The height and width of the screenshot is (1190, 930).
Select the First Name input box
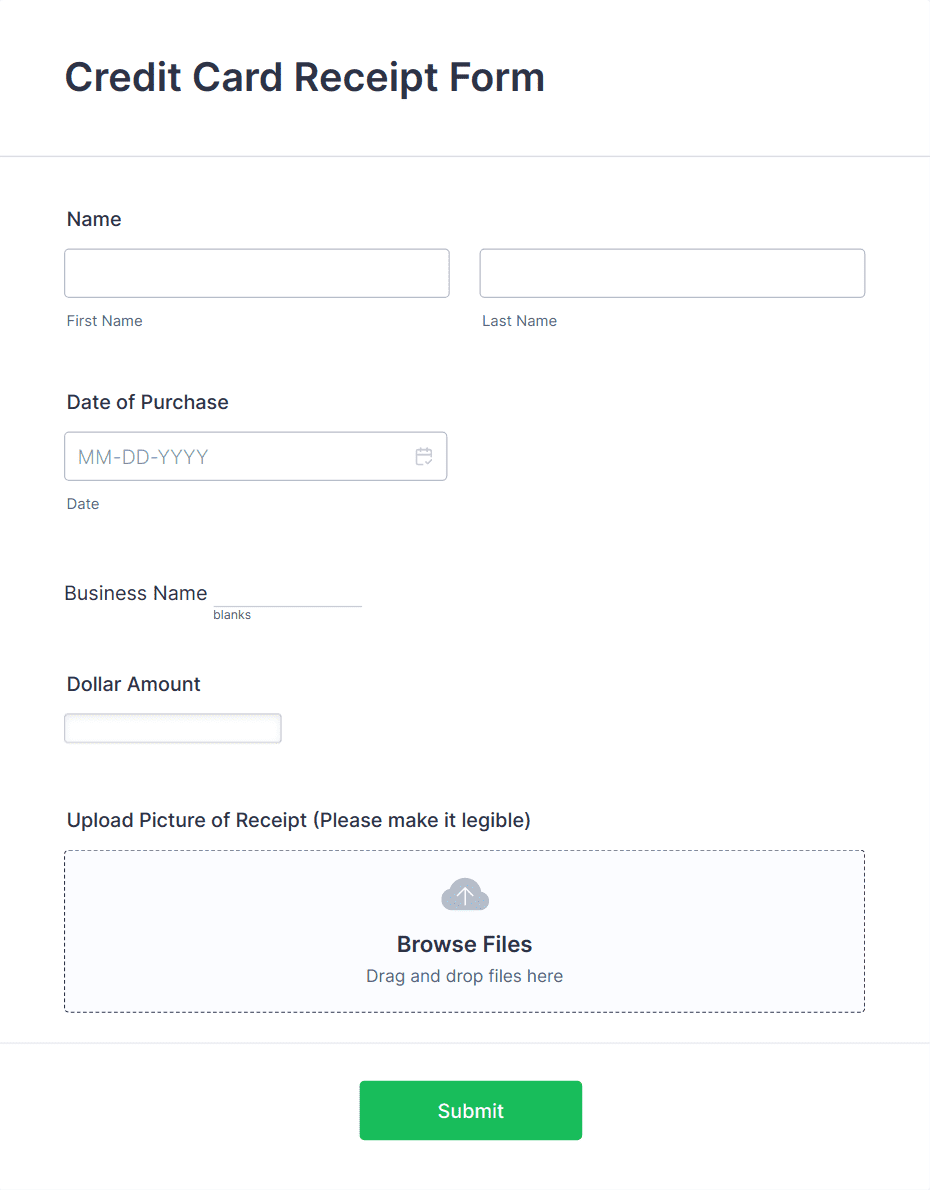tap(256, 273)
